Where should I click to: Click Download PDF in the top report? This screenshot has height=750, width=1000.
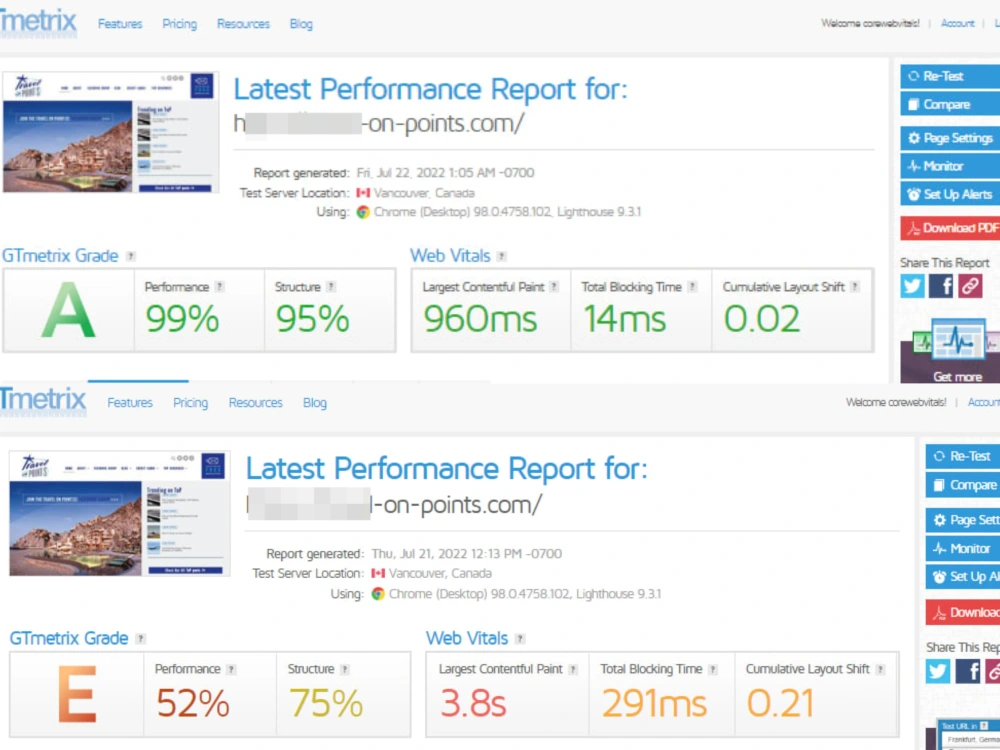[x=950, y=228]
